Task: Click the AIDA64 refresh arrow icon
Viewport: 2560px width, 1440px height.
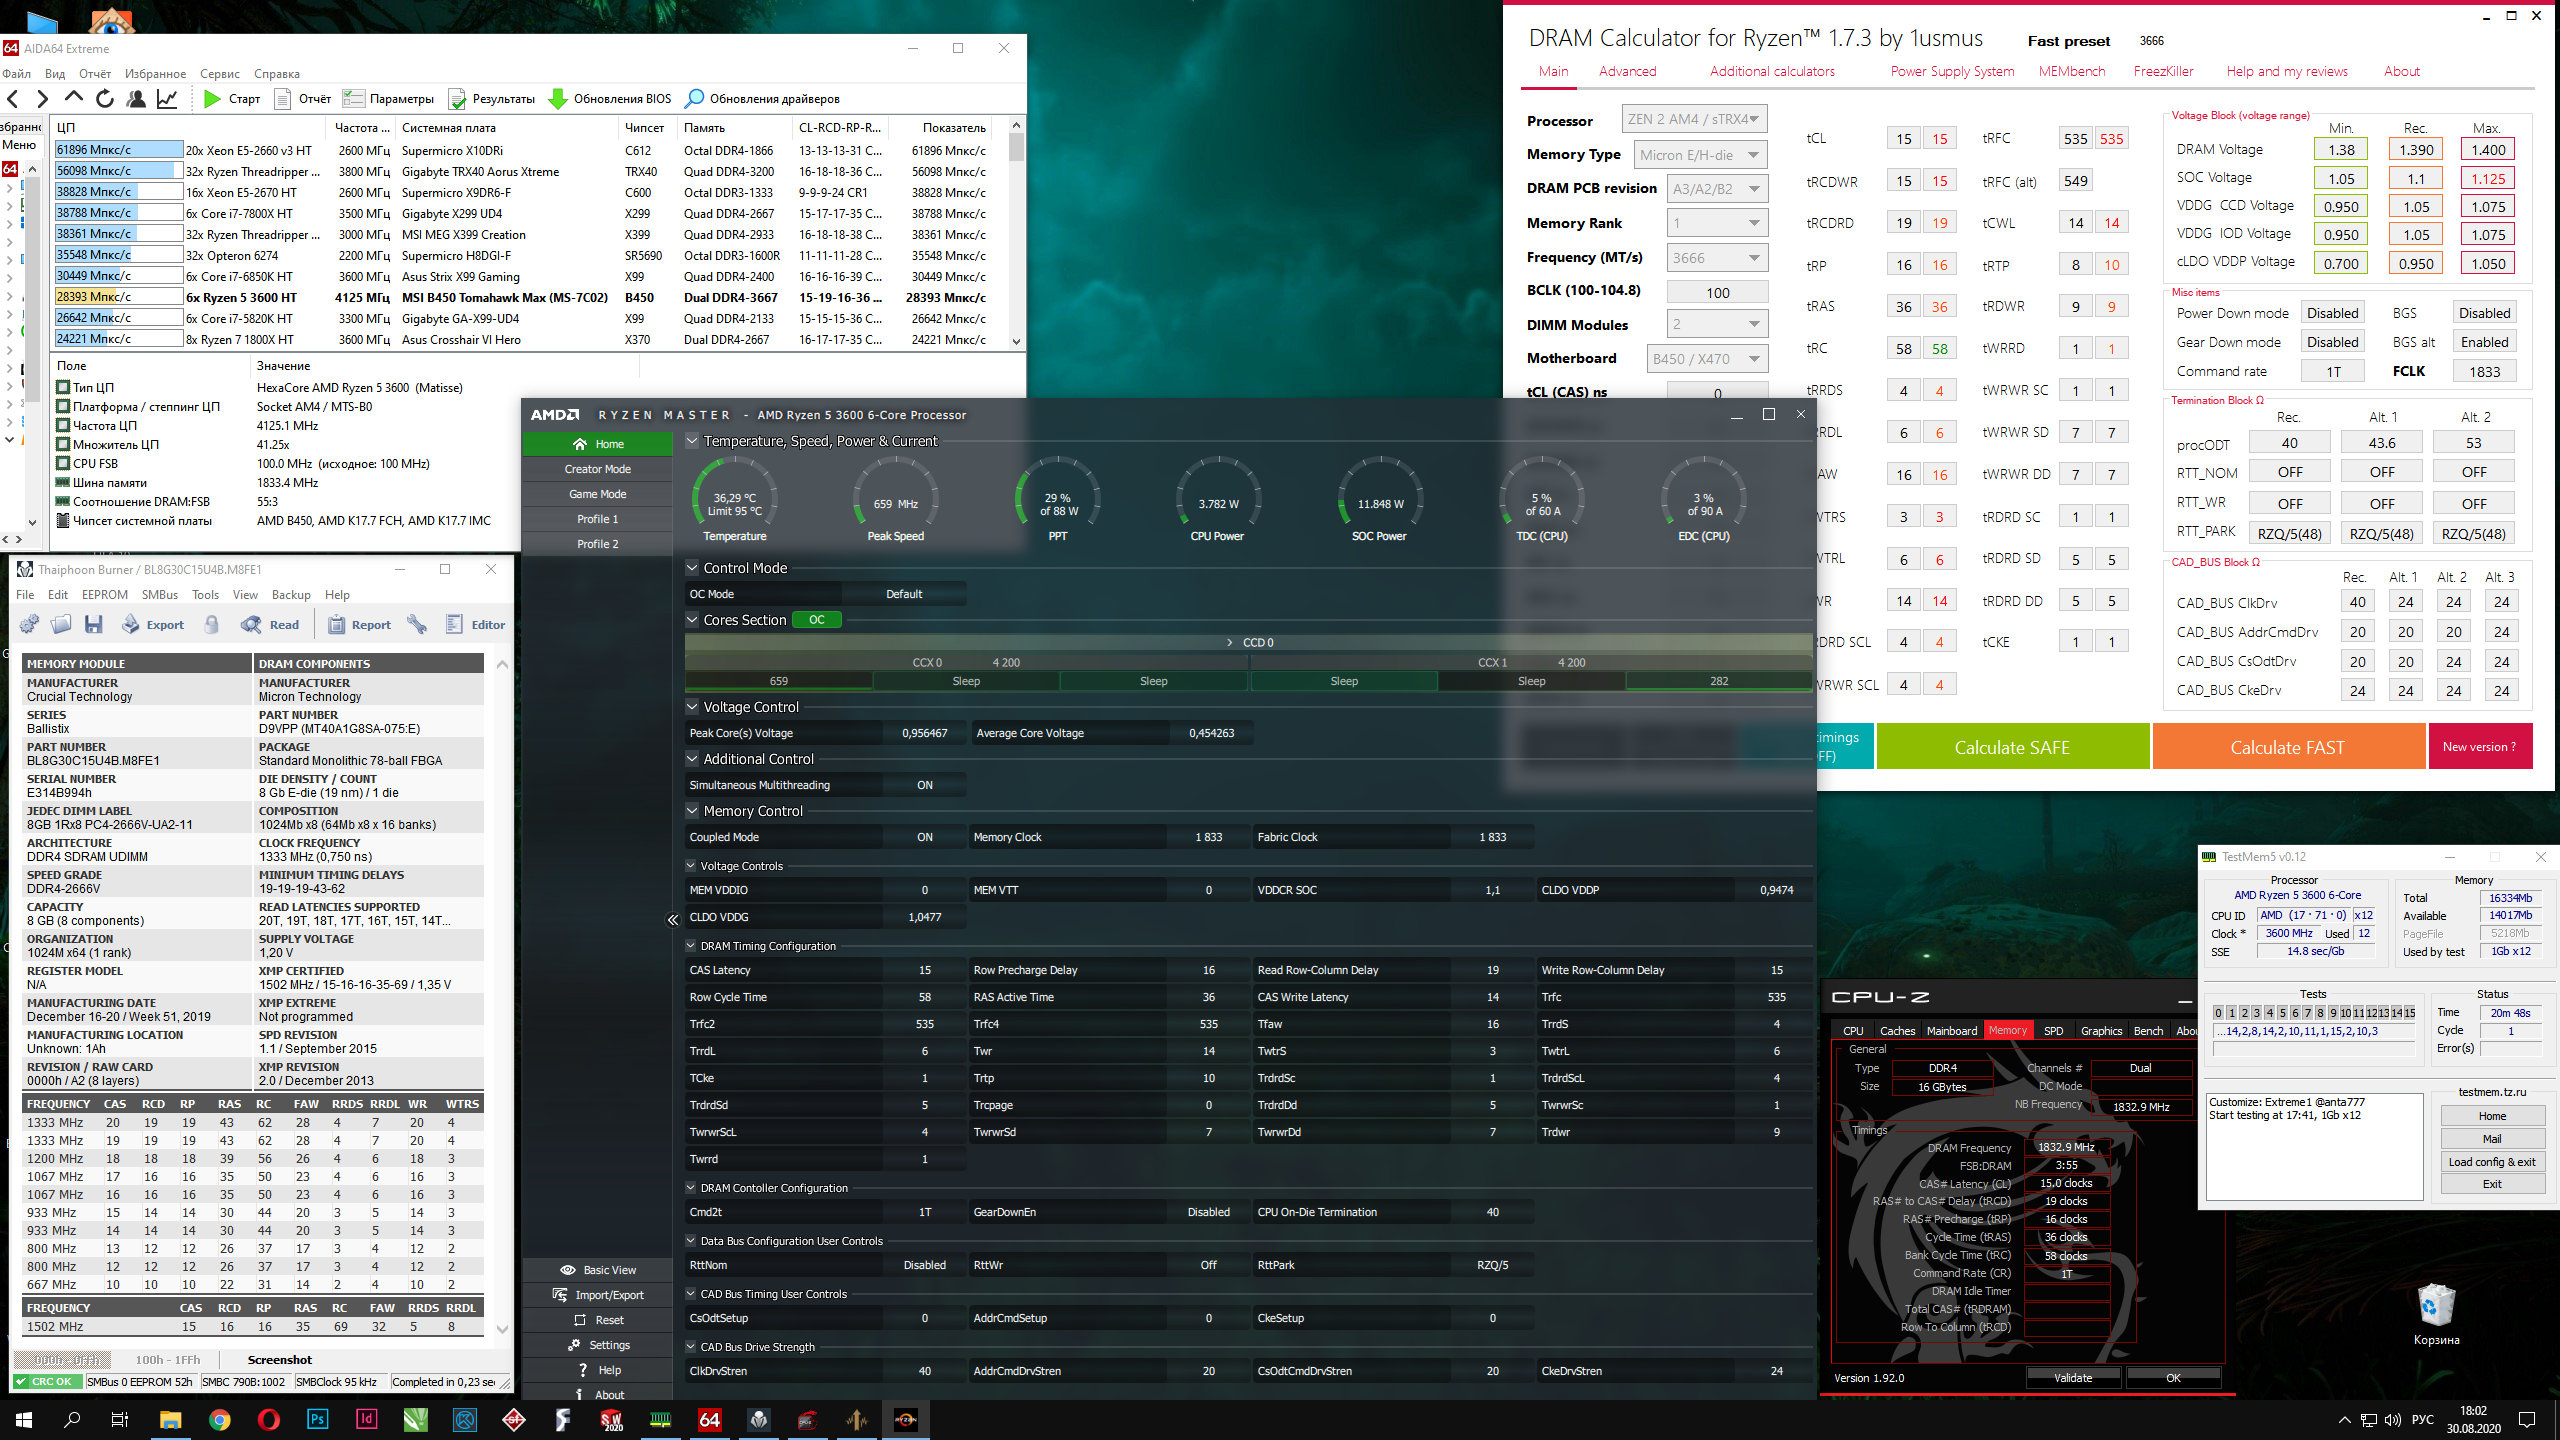Action: pos(105,98)
